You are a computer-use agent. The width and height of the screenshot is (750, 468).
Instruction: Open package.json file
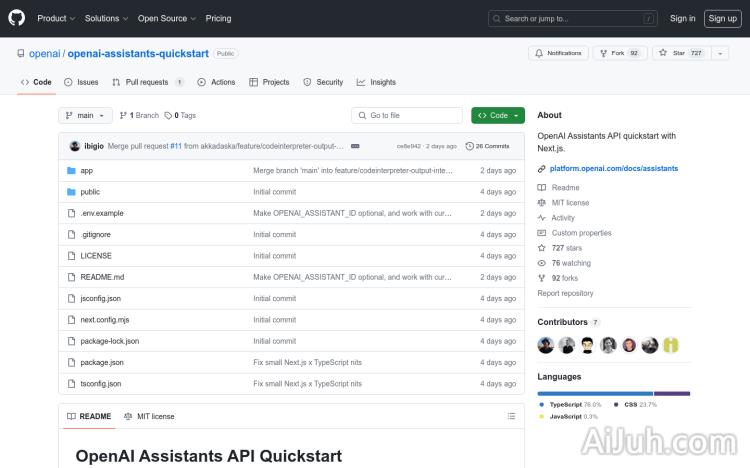point(102,362)
